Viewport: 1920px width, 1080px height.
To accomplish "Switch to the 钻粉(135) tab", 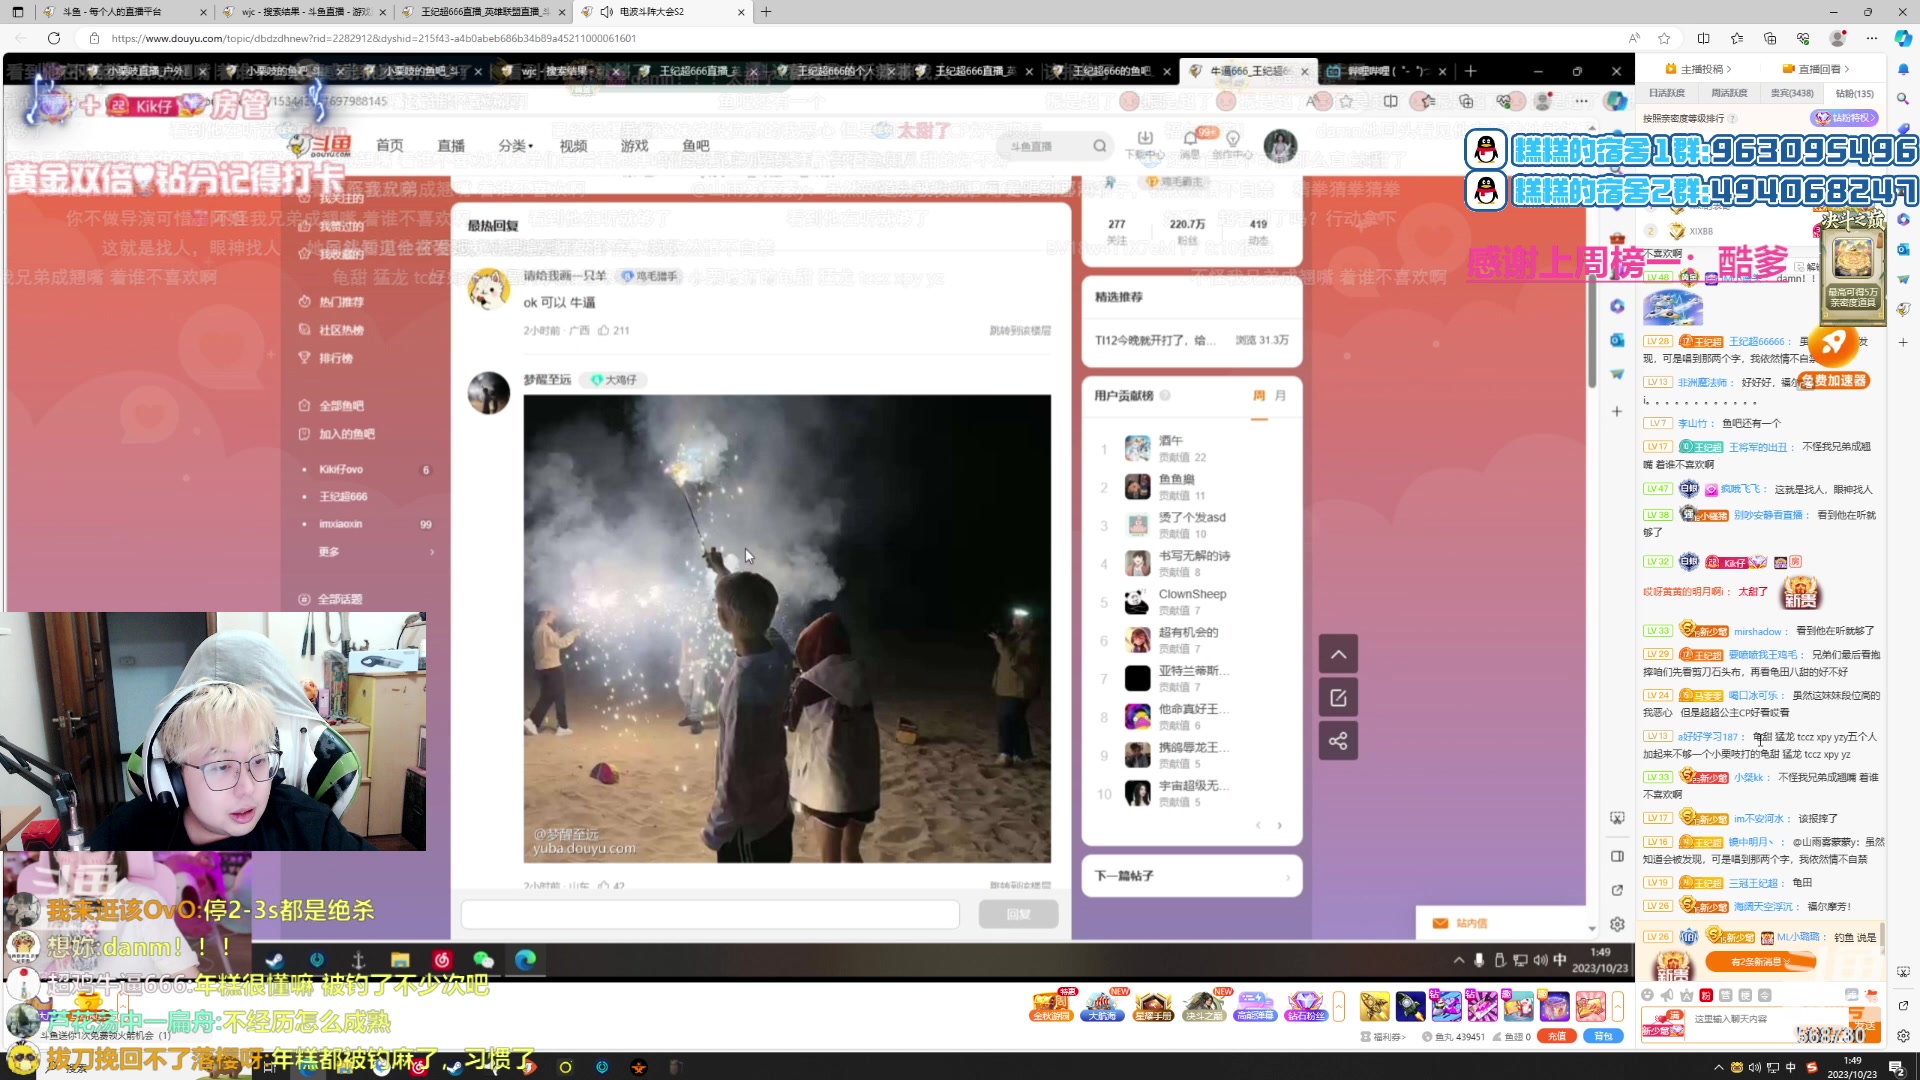I will pyautogui.click(x=1855, y=93).
